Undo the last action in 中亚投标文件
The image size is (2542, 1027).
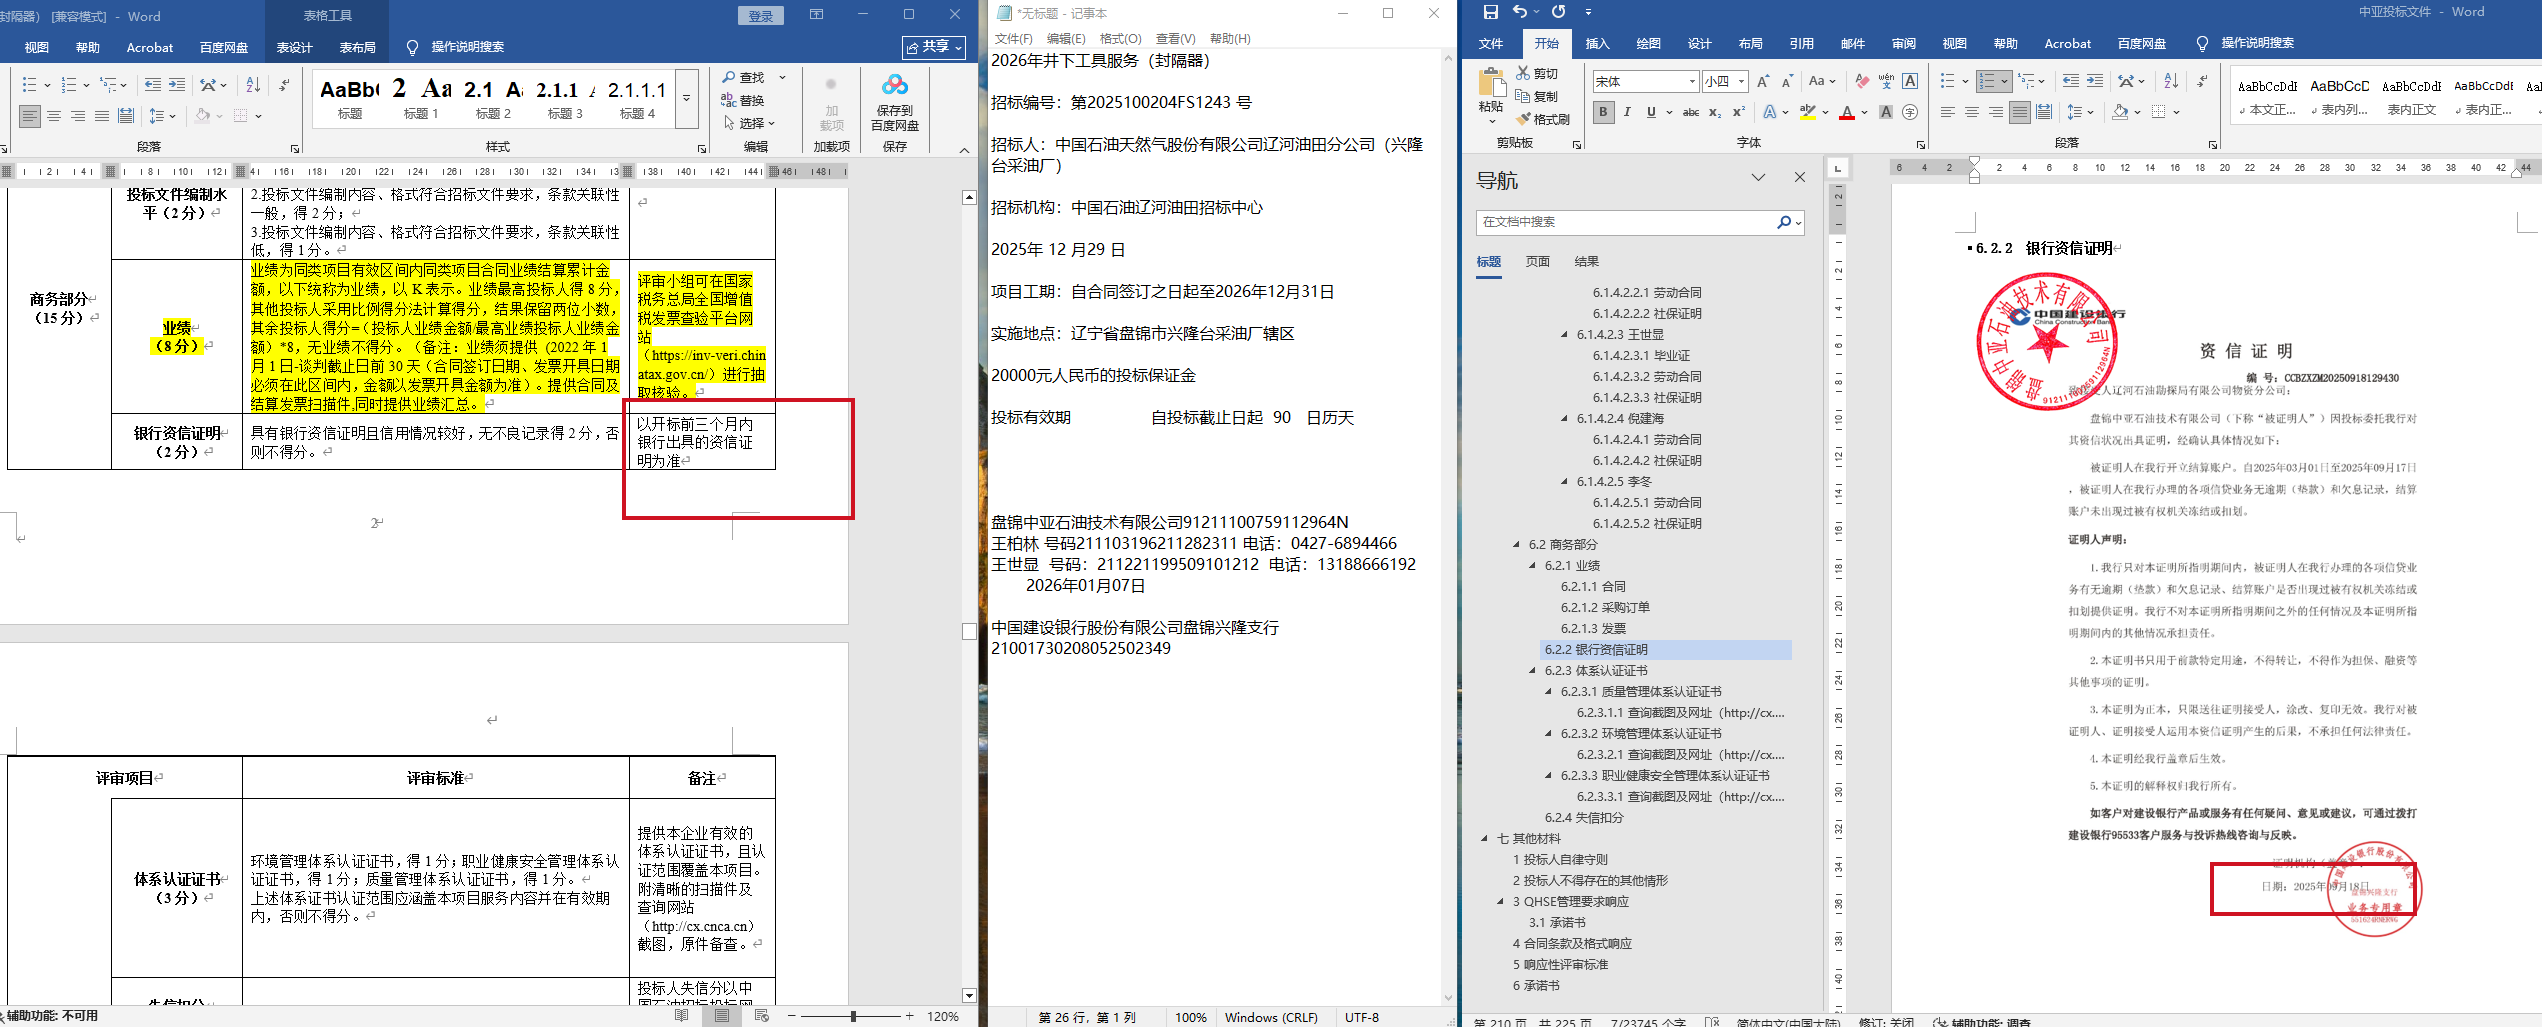(x=1520, y=12)
